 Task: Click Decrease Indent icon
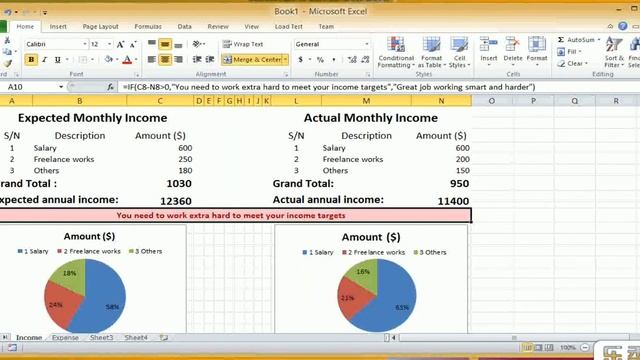point(197,60)
